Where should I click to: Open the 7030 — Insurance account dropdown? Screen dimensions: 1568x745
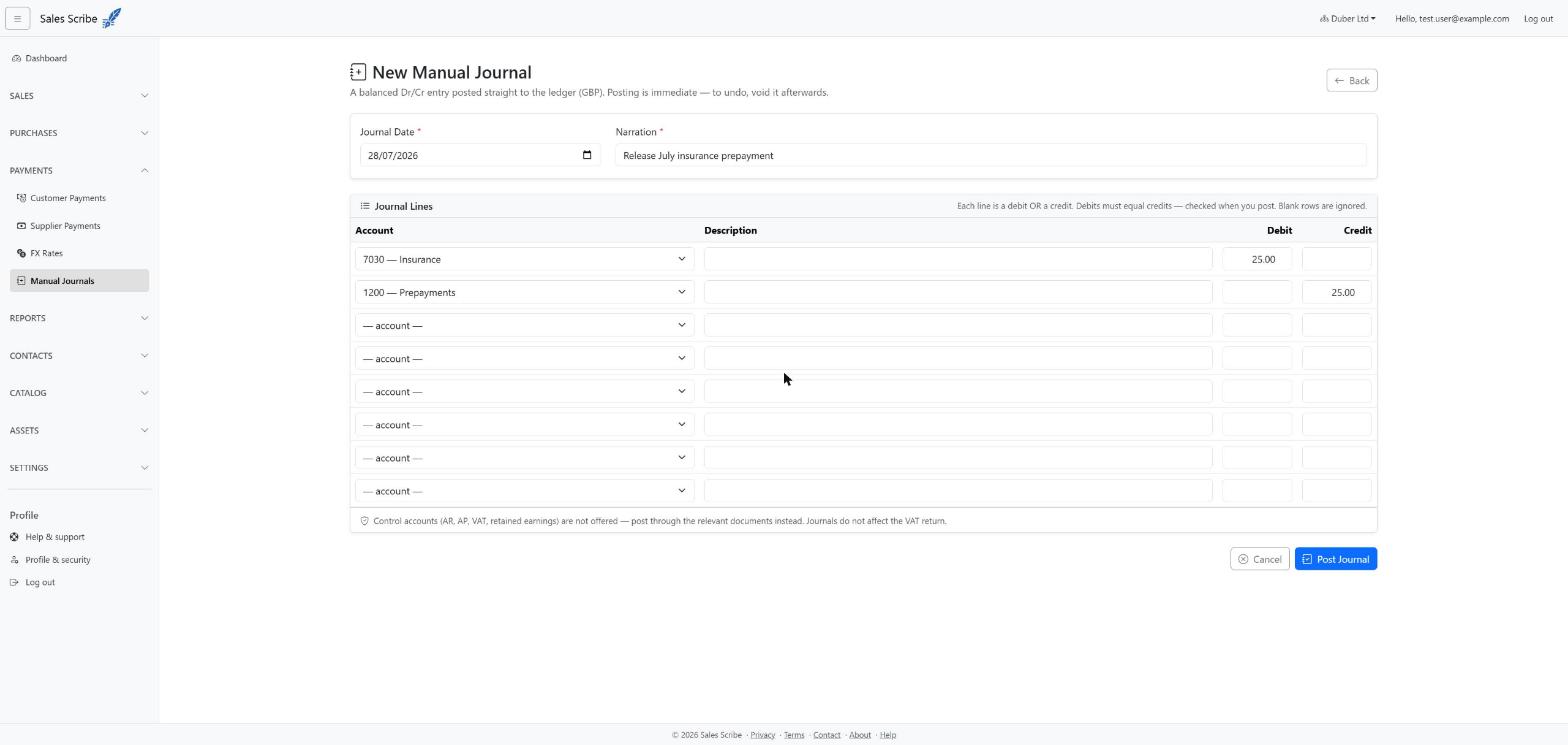pyautogui.click(x=524, y=259)
